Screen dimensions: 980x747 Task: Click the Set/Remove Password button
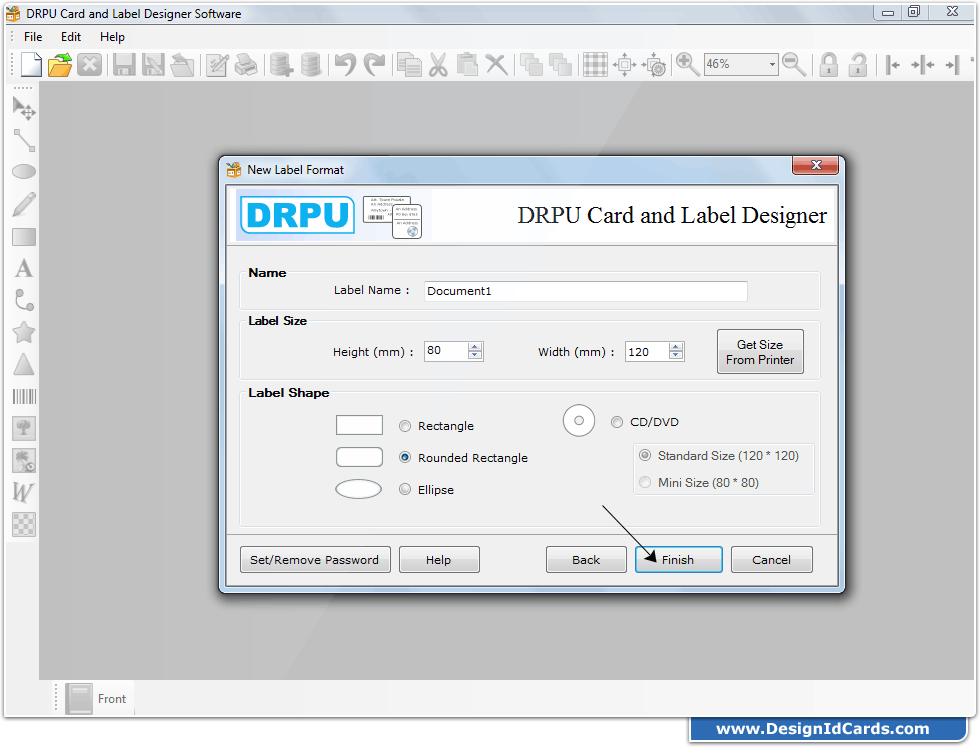315,559
